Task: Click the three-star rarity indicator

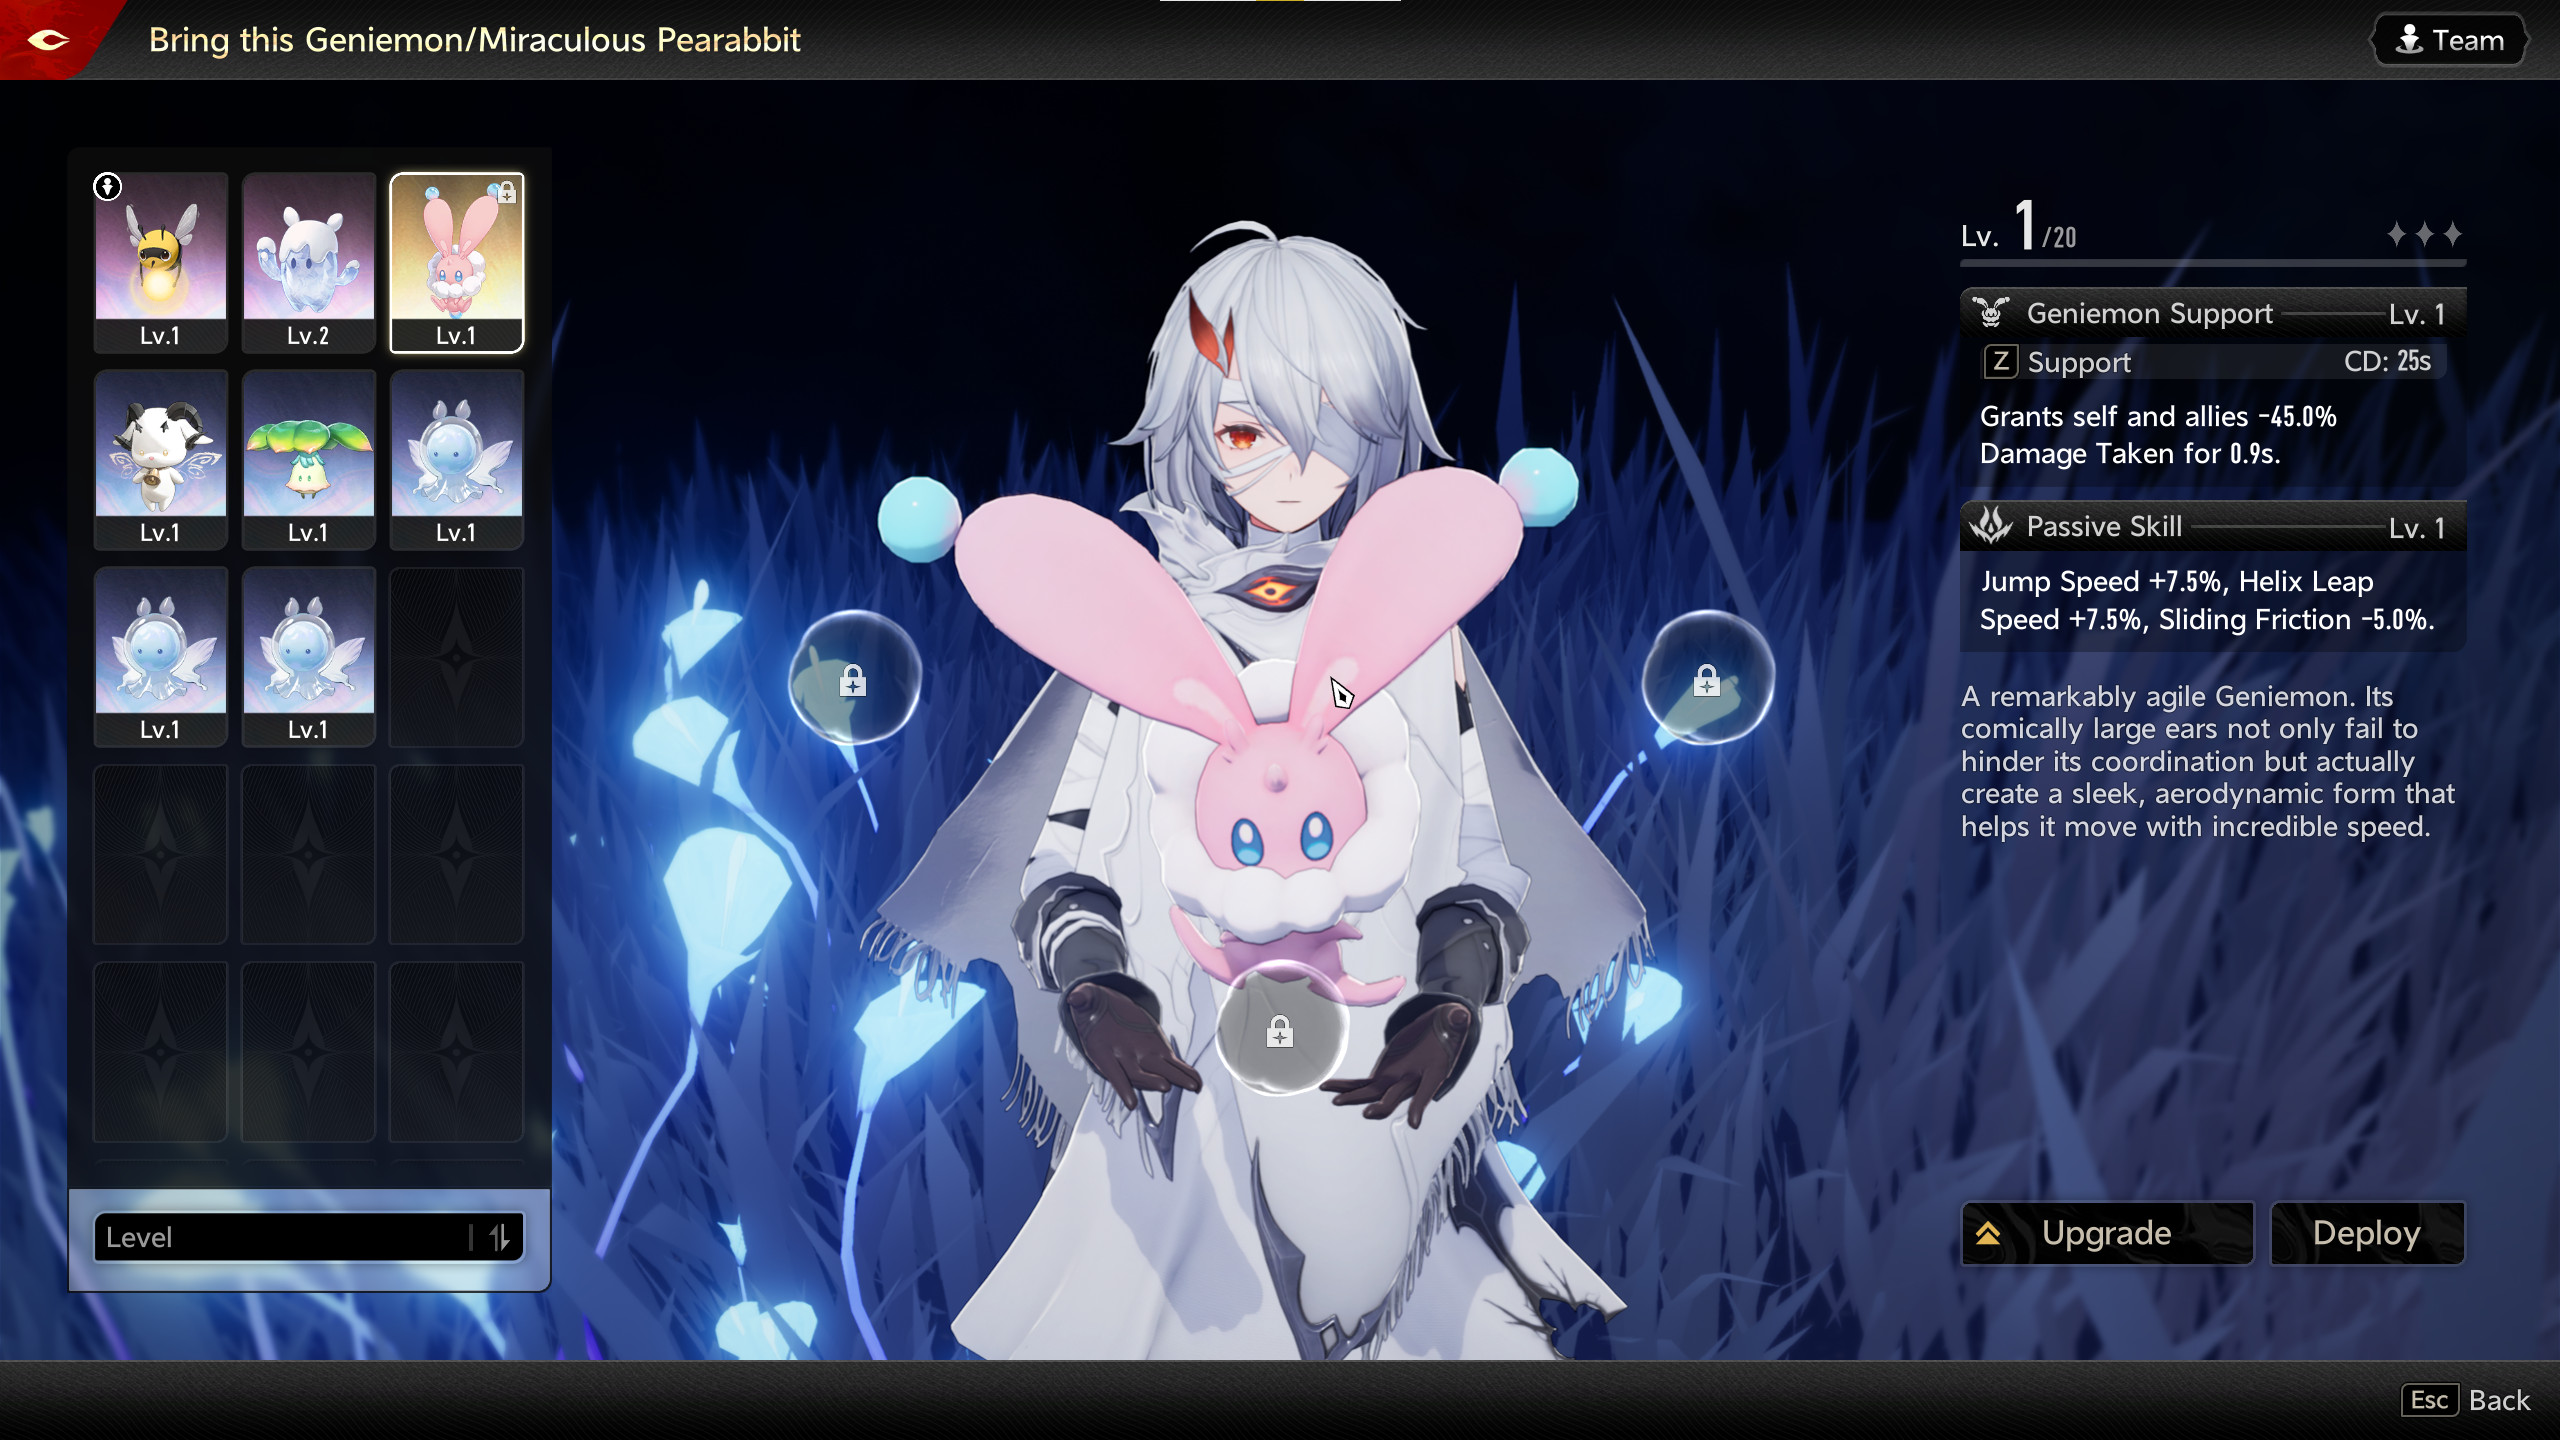Action: click(x=2424, y=235)
